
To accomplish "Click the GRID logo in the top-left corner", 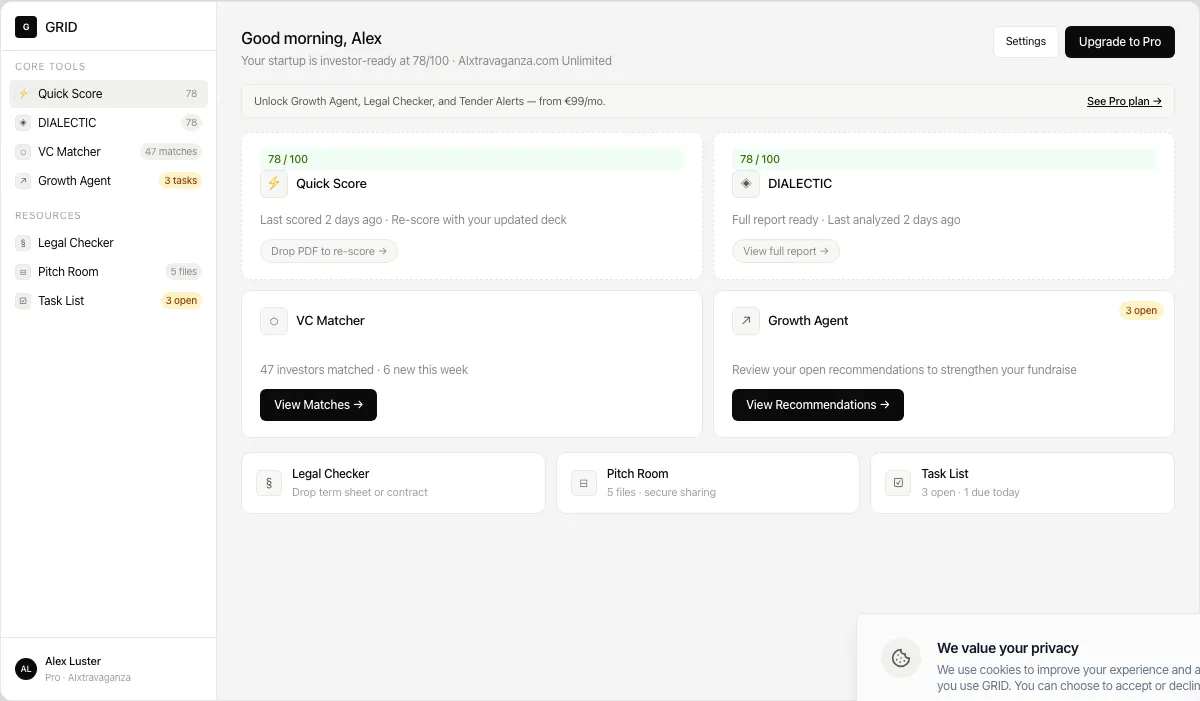I will pos(26,27).
